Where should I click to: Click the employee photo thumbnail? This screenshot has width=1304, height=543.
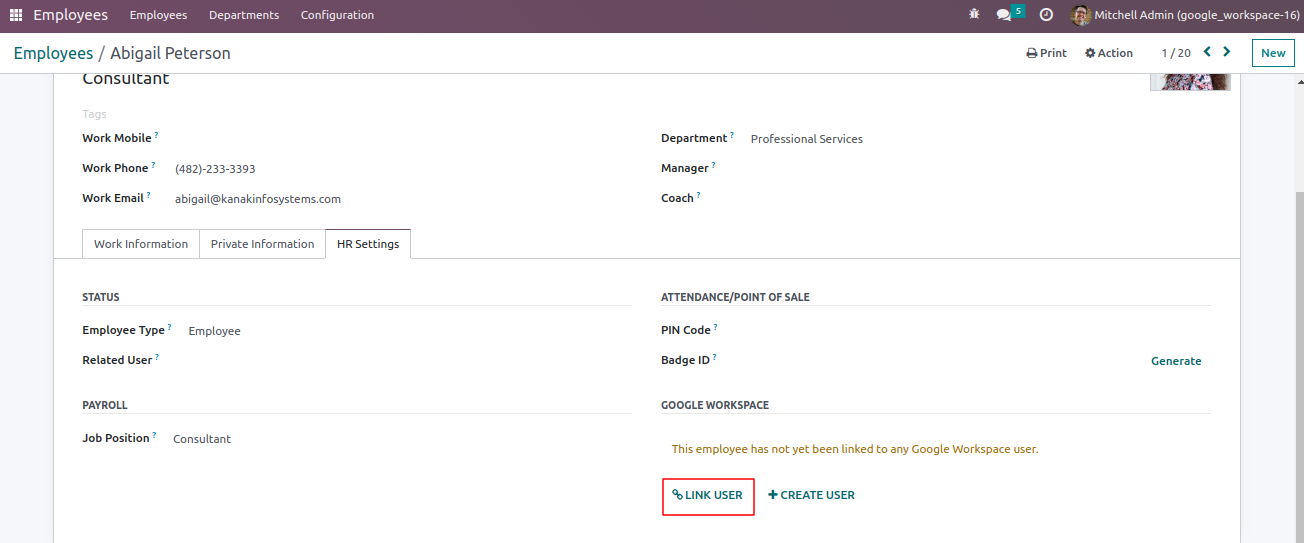coord(1190,82)
